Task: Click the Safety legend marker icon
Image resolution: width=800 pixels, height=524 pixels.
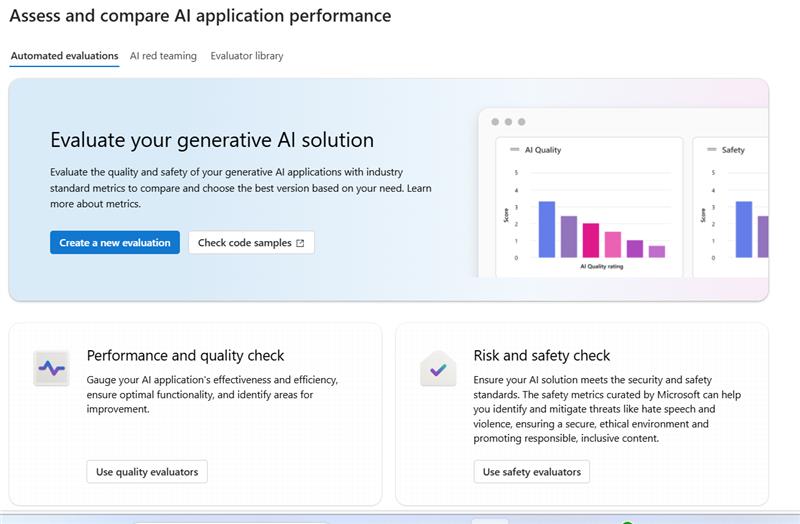Action: [x=711, y=150]
